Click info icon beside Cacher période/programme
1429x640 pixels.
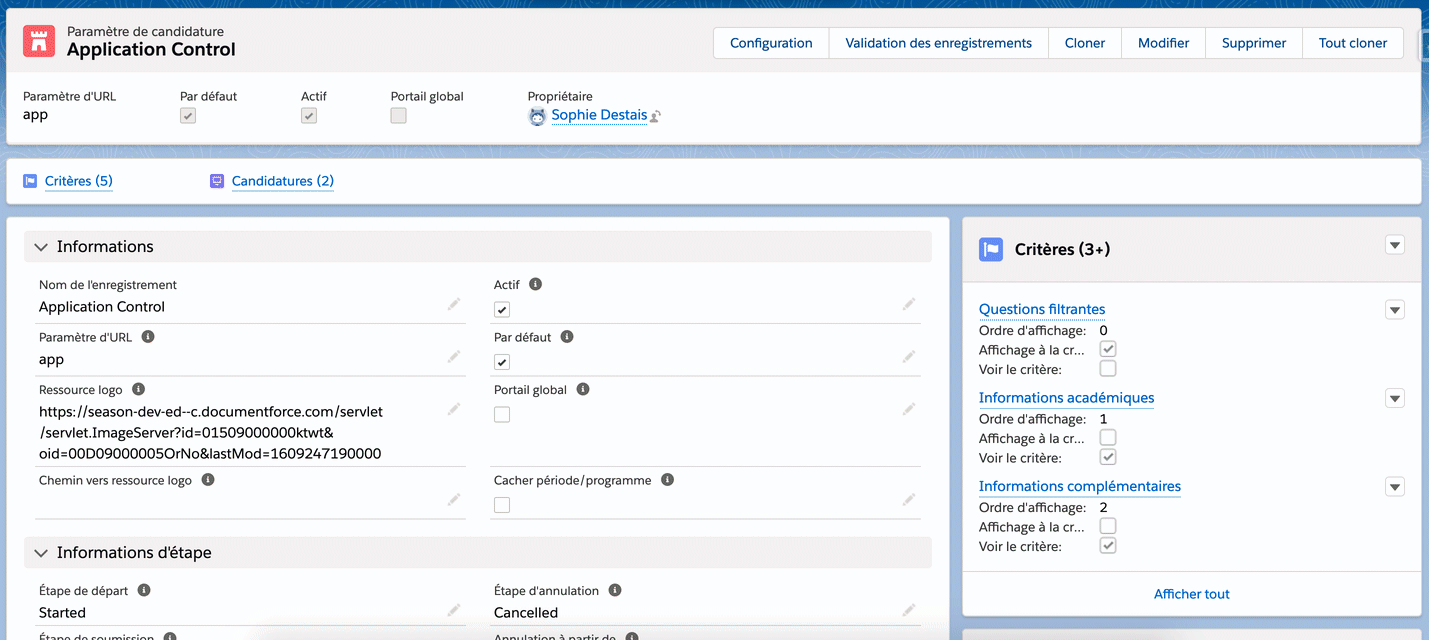(x=667, y=480)
